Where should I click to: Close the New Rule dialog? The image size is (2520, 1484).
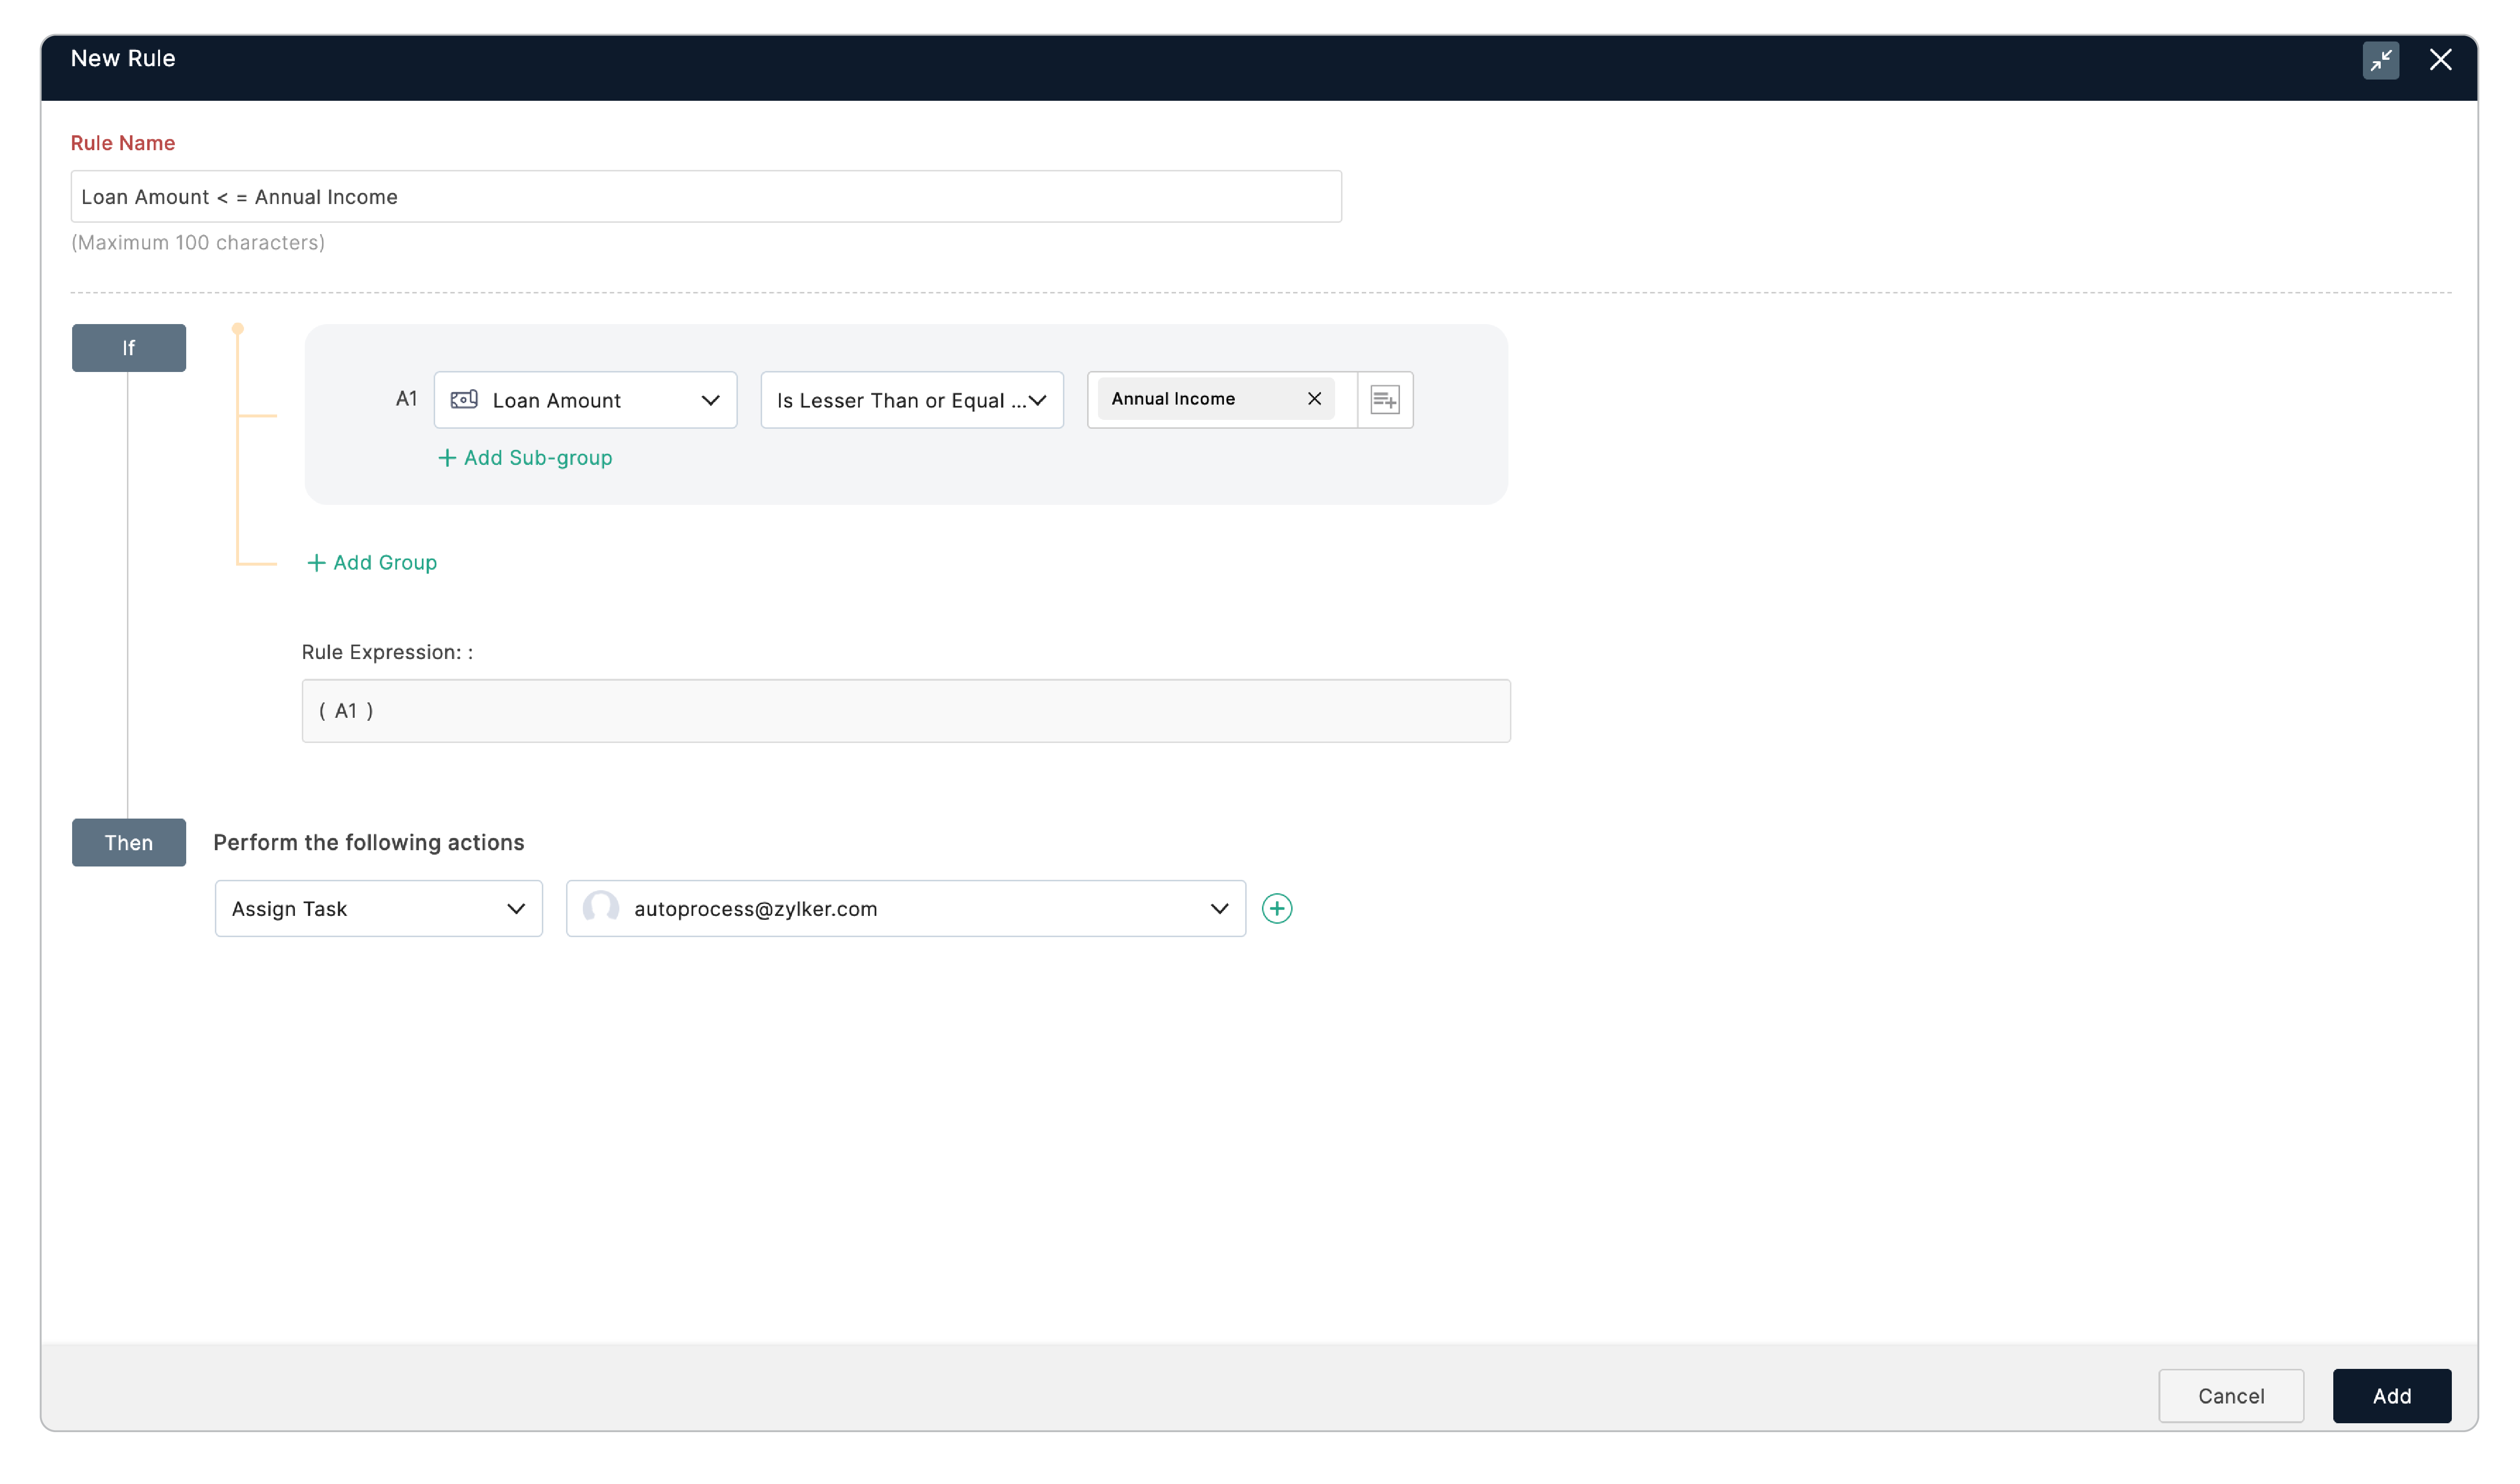click(x=2440, y=60)
